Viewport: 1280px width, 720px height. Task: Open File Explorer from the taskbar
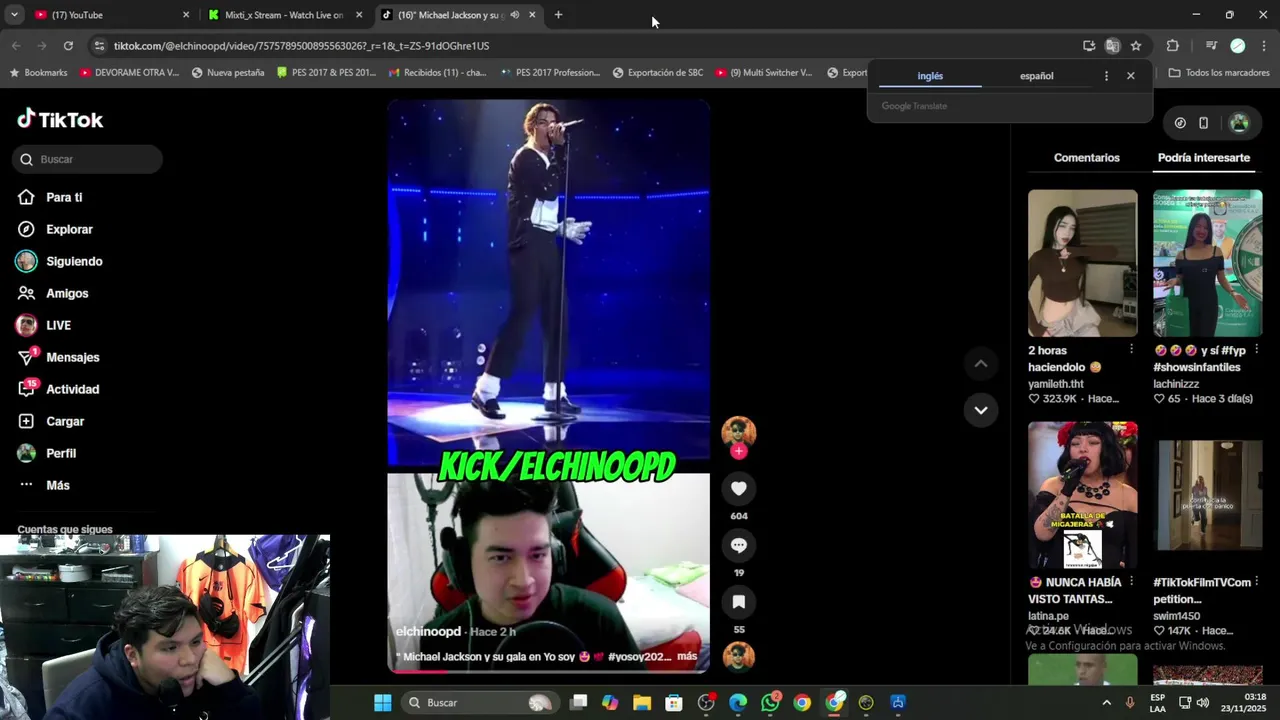[641, 703]
